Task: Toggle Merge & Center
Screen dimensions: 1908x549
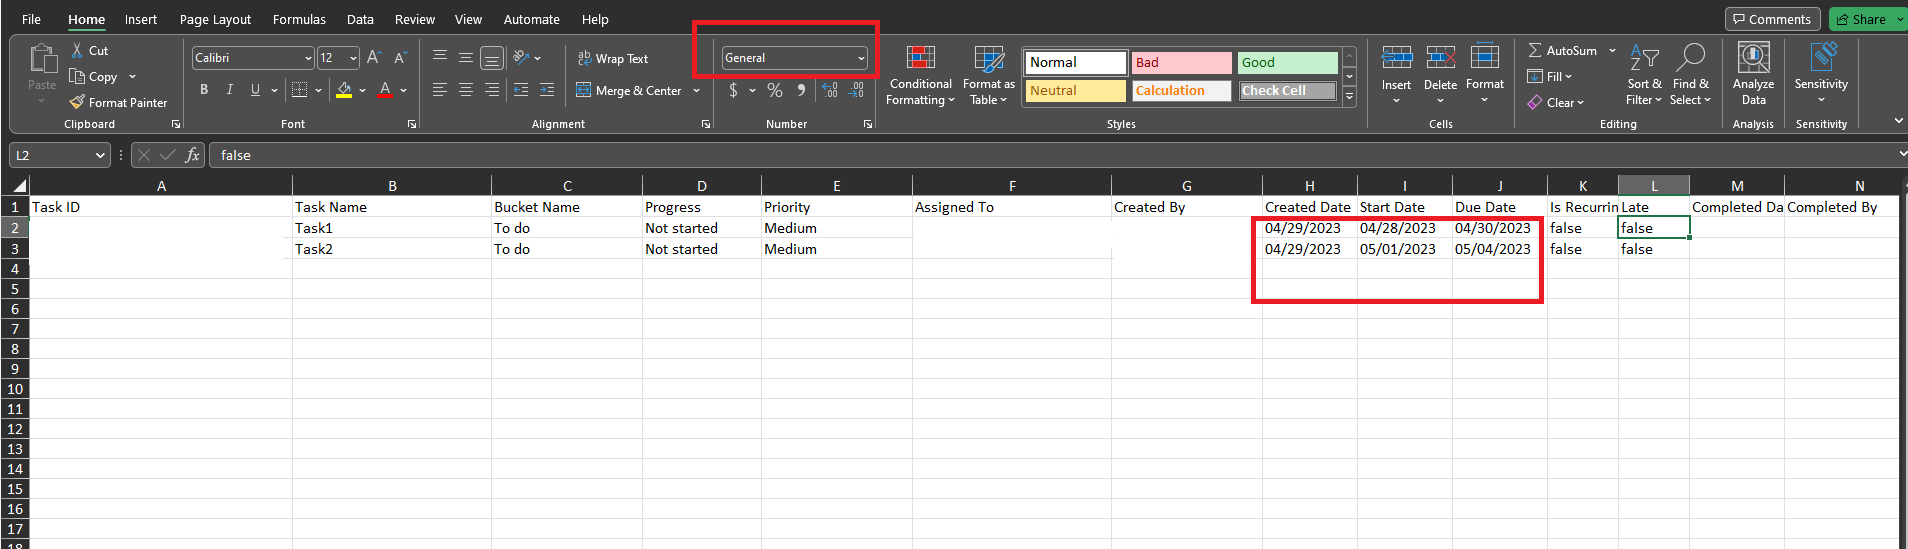Action: tap(629, 90)
